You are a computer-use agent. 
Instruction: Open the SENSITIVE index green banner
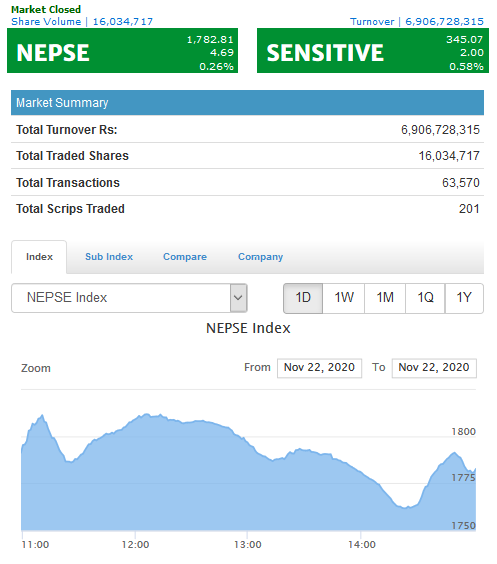373,51
